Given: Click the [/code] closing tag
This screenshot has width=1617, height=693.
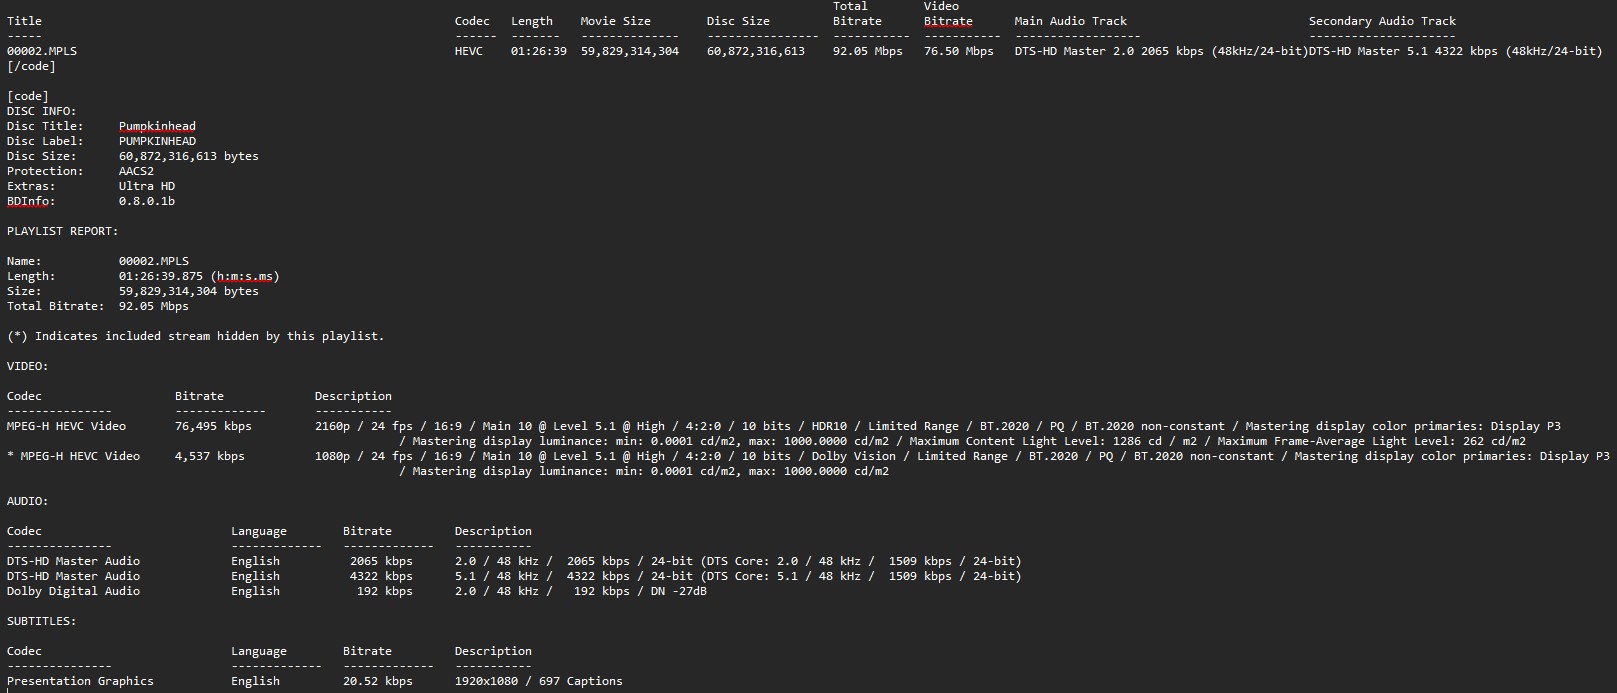Looking at the screenshot, I should tap(31, 66).
